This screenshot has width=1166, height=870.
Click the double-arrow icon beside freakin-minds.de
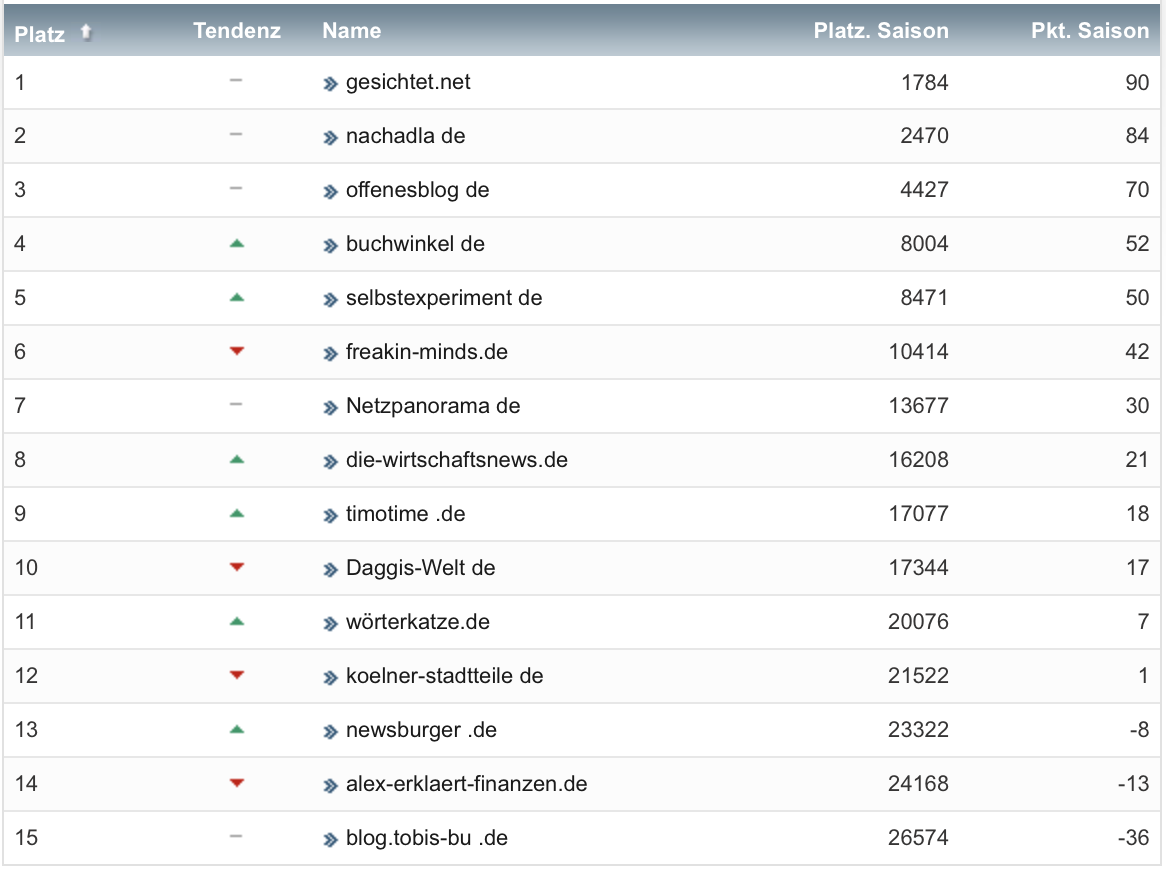click(x=330, y=354)
